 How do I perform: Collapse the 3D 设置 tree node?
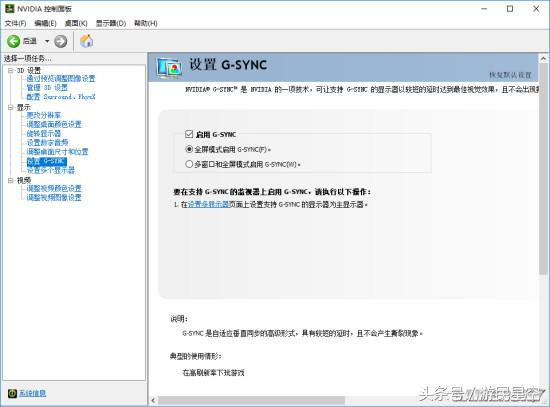tap(11, 71)
